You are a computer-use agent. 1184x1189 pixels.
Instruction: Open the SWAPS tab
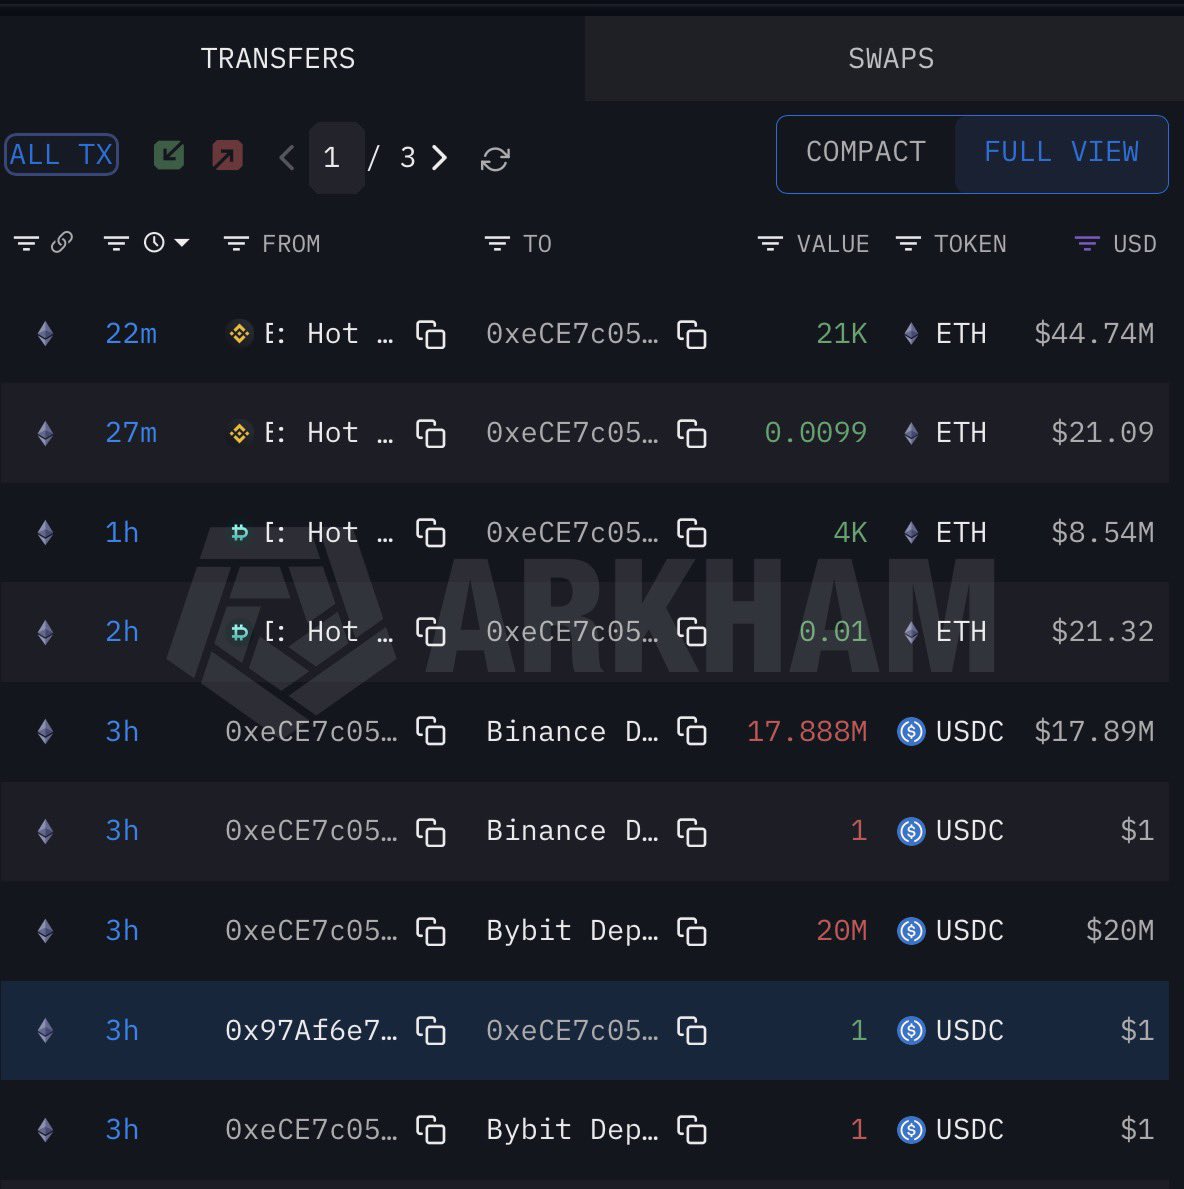(x=890, y=58)
